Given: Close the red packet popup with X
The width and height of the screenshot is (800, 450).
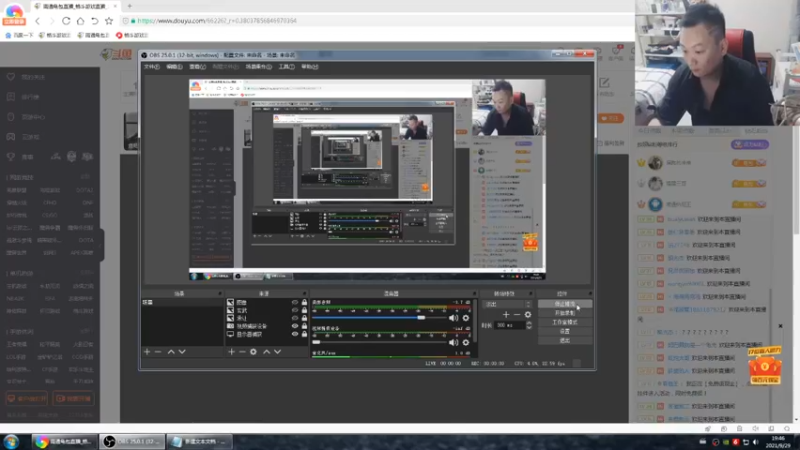Looking at the screenshot, I should coord(780,326).
